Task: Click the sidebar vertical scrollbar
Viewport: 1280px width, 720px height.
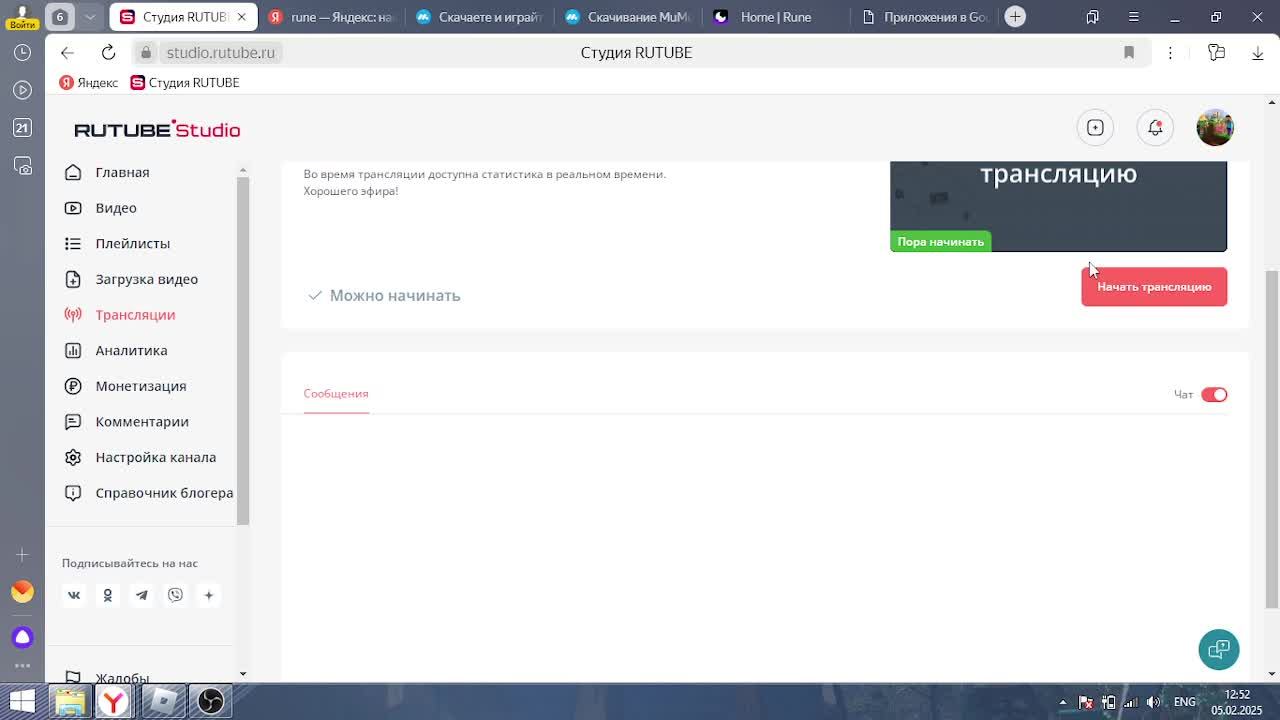Action: tap(242, 350)
